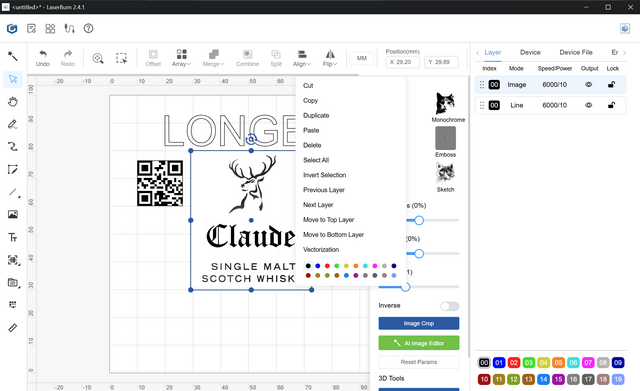Pick layer color swatch 07 magenta
This screenshot has width=640, height=391.
[x=588, y=362]
